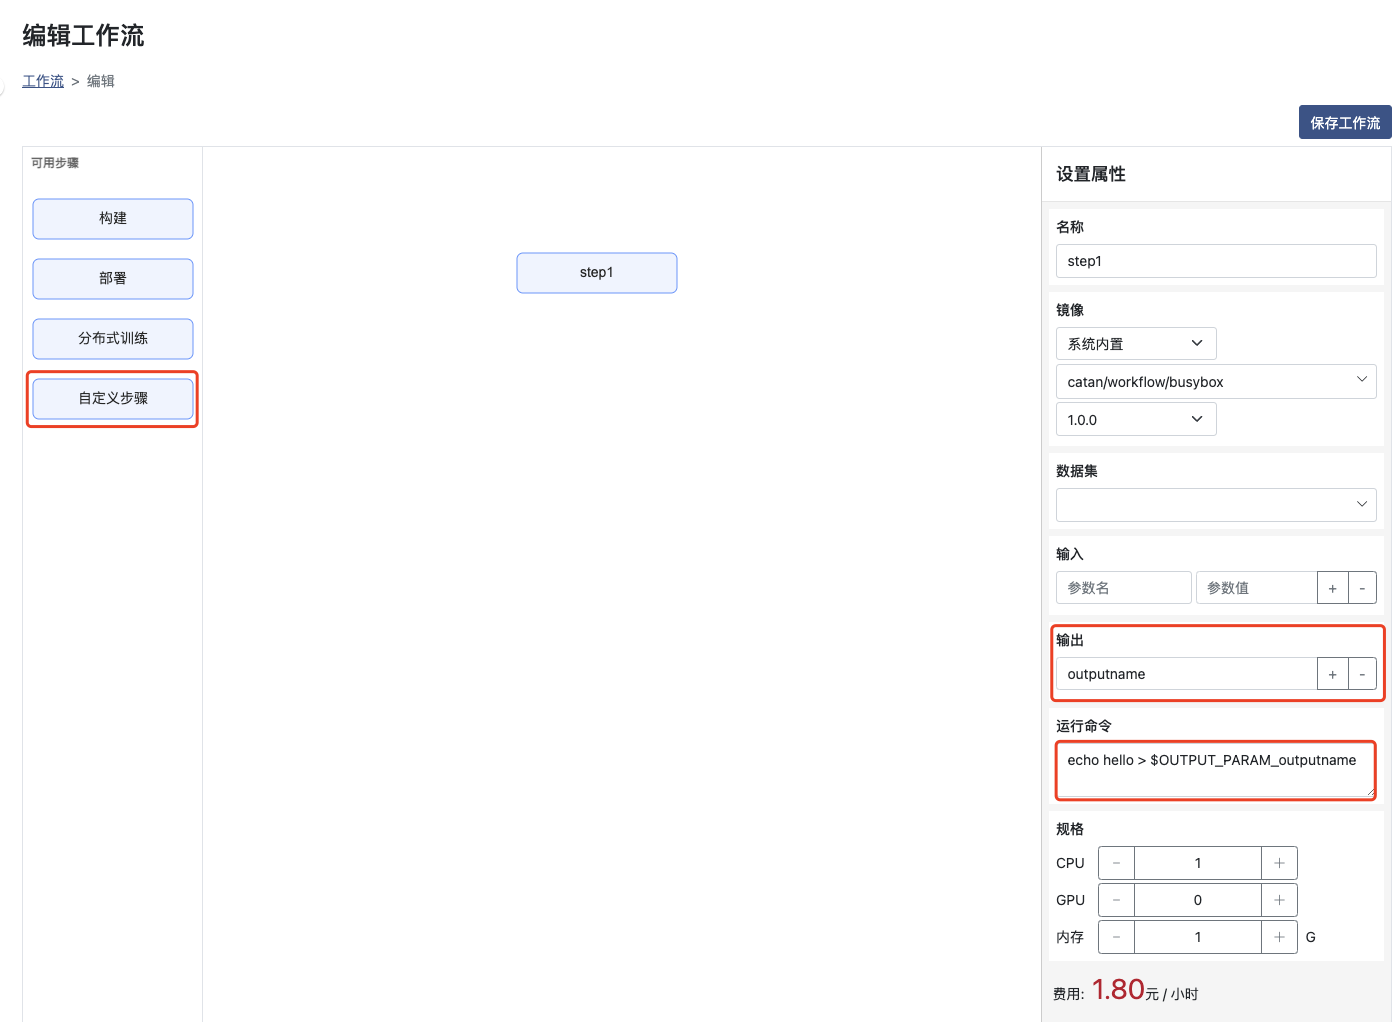The width and height of the screenshot is (1398, 1022).
Task: Decrease memory size with minus button
Action: pos(1116,937)
